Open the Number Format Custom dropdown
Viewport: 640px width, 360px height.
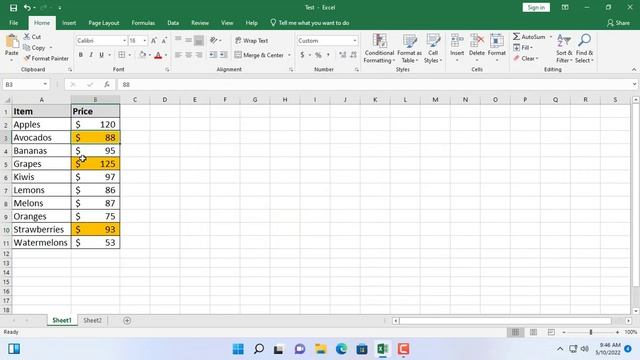pyautogui.click(x=355, y=41)
